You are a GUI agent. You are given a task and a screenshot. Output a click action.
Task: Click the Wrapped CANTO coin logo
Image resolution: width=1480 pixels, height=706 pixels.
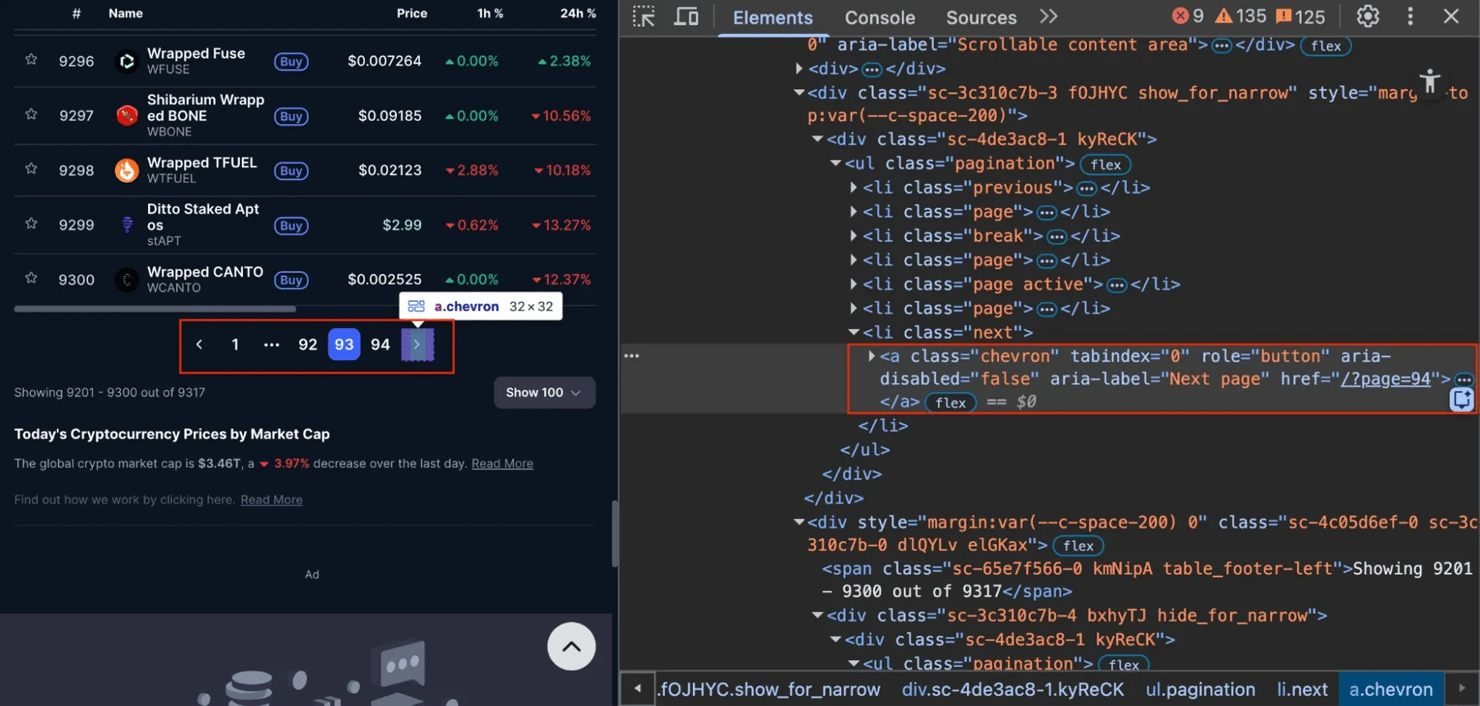click(127, 280)
